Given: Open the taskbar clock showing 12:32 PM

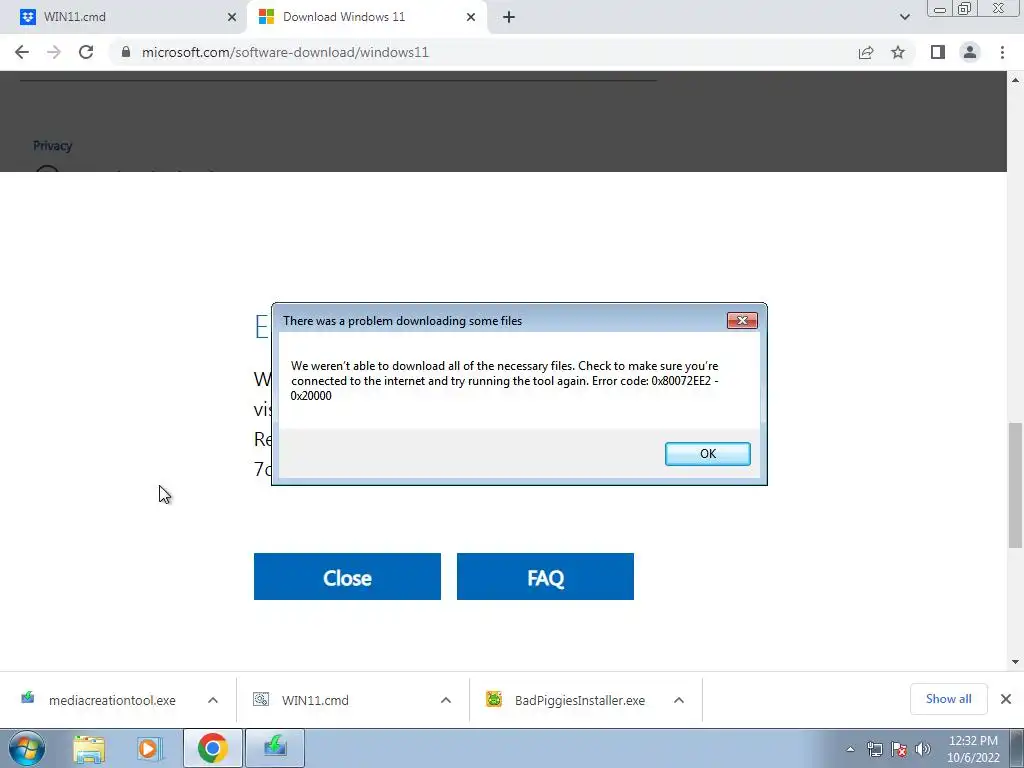Looking at the screenshot, I should coord(973,749).
